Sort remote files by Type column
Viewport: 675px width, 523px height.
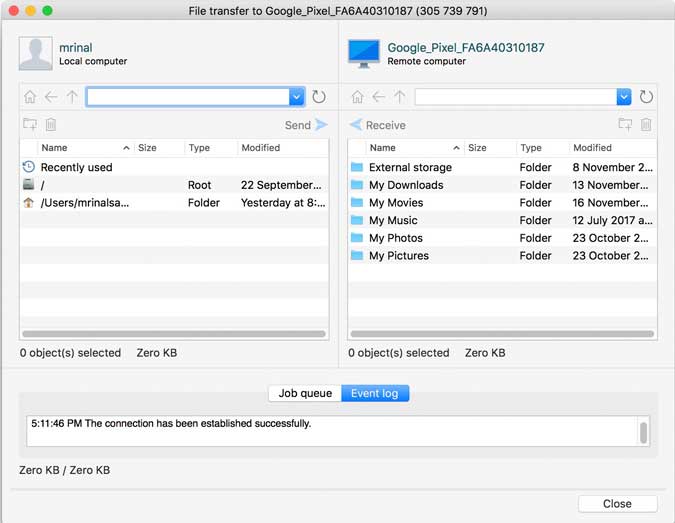coord(542,148)
